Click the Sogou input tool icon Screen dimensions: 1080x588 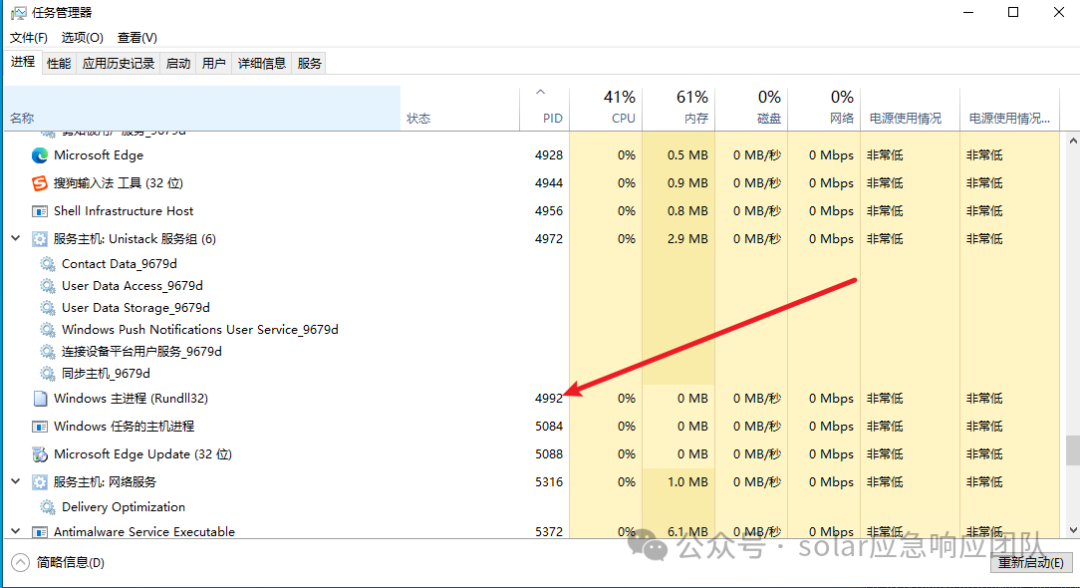[x=40, y=183]
